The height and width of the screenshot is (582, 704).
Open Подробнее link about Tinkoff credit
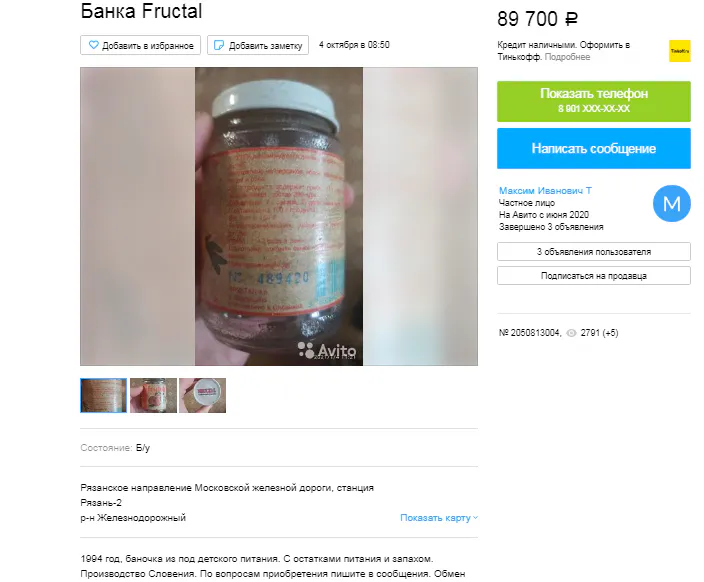(x=567, y=57)
